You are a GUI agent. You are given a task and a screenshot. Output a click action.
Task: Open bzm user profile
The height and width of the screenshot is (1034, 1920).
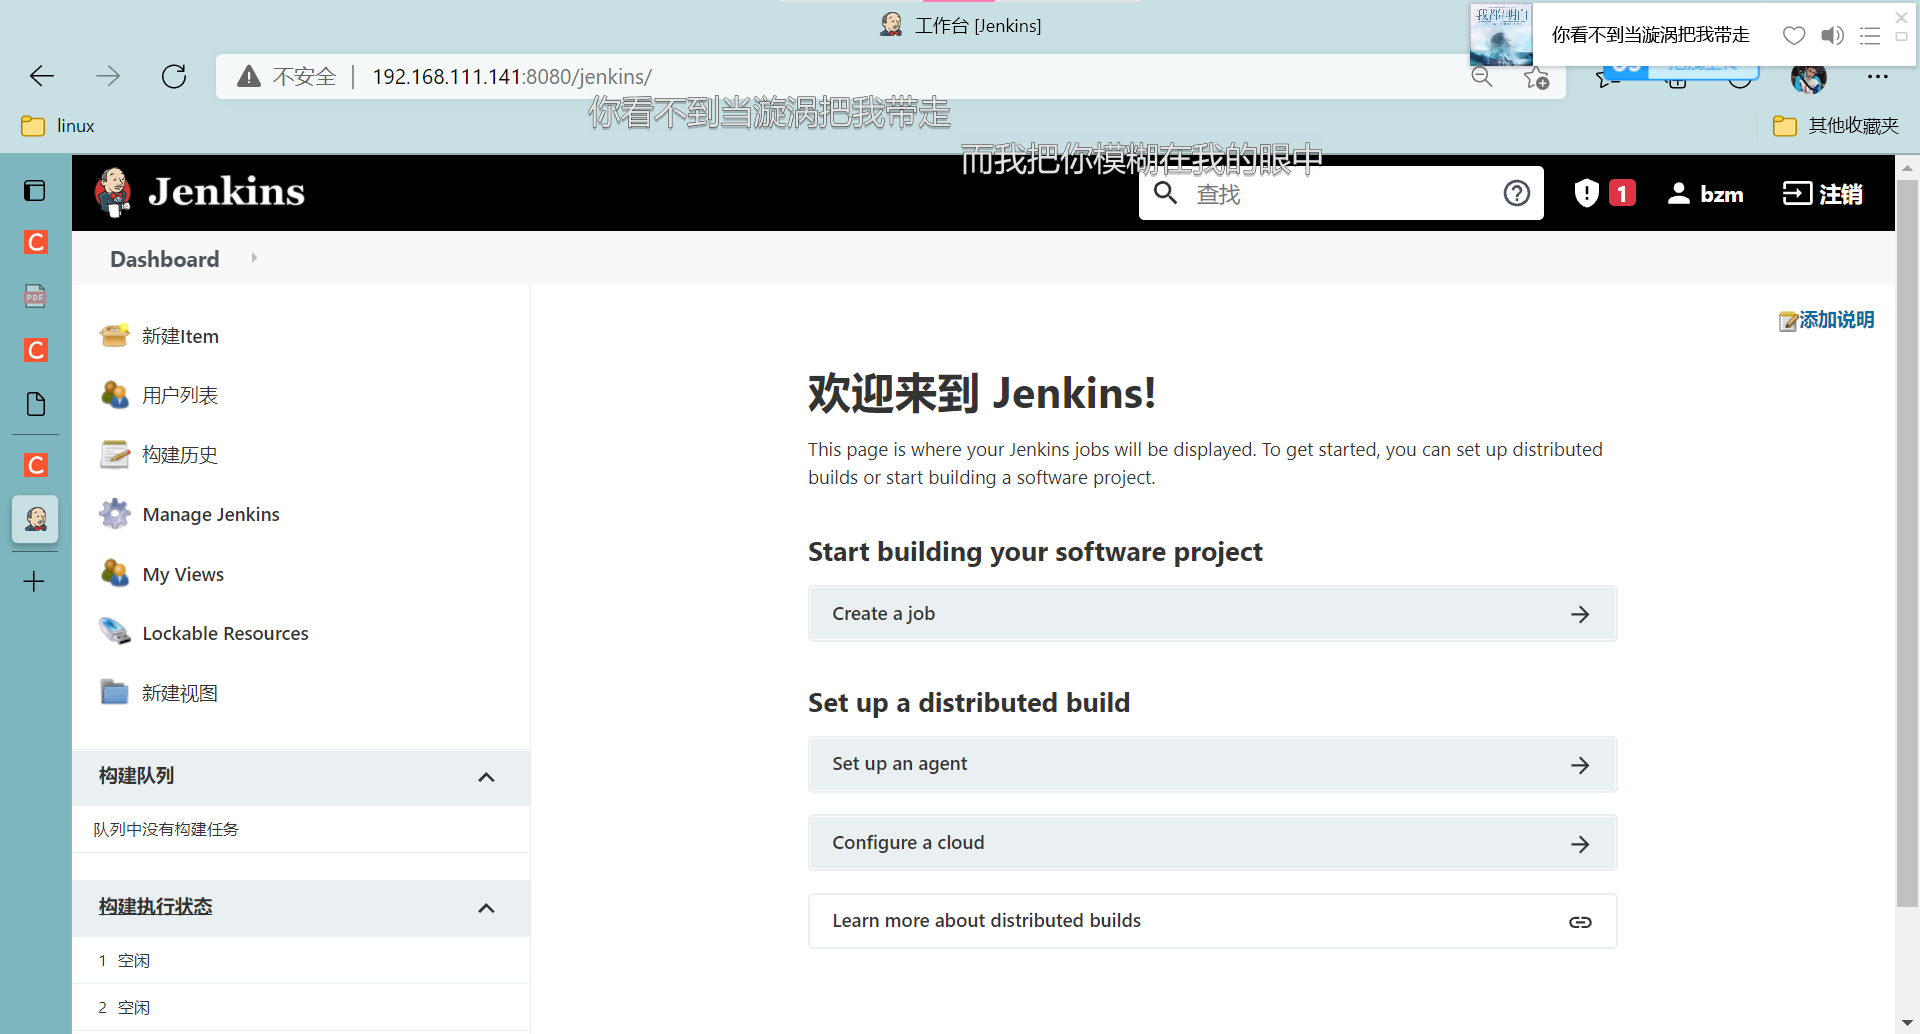point(1706,194)
